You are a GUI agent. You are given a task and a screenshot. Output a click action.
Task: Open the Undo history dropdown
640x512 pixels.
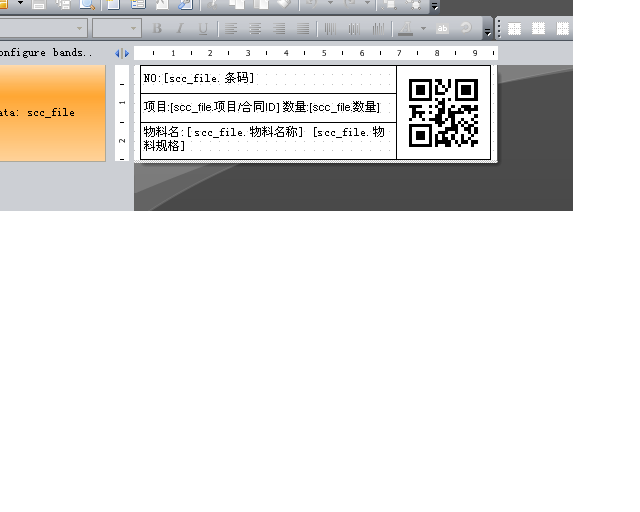[330, 3]
